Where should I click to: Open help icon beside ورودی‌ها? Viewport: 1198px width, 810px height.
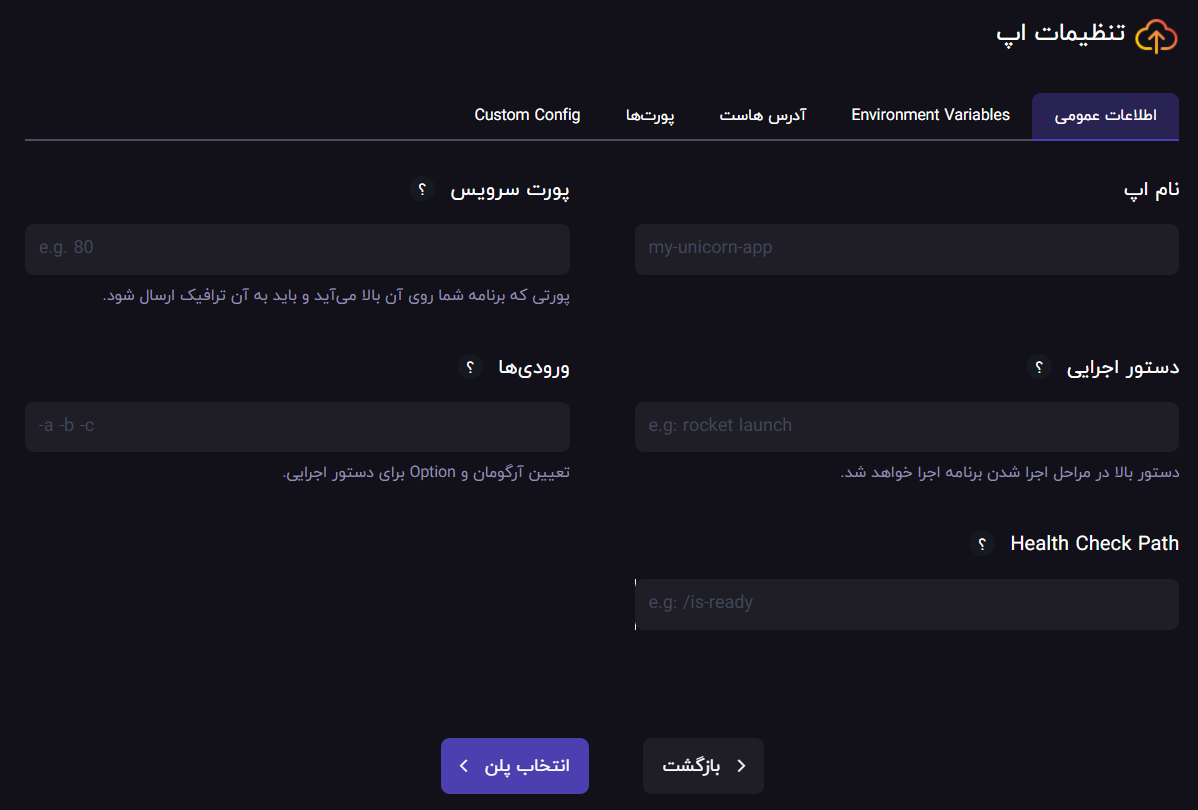click(471, 368)
